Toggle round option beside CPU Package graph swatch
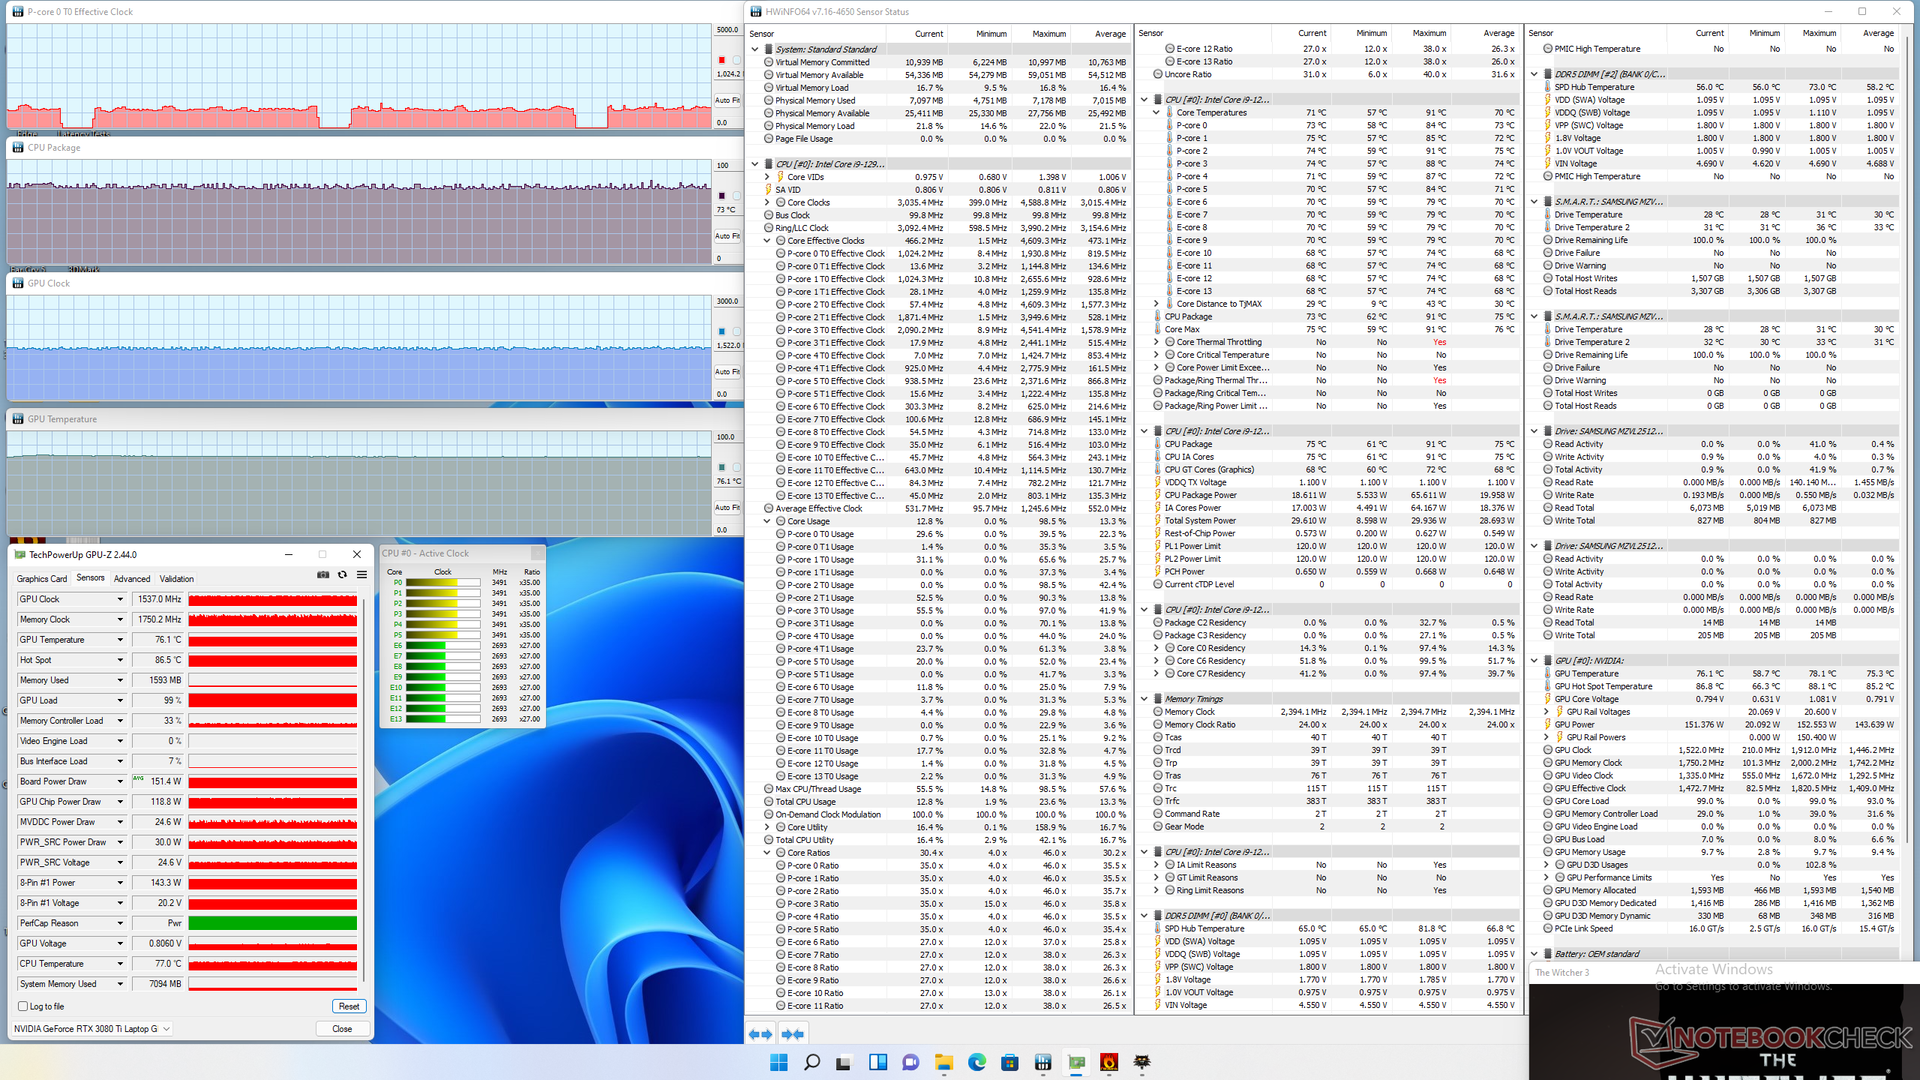This screenshot has width=1920, height=1080. pyautogui.click(x=736, y=196)
